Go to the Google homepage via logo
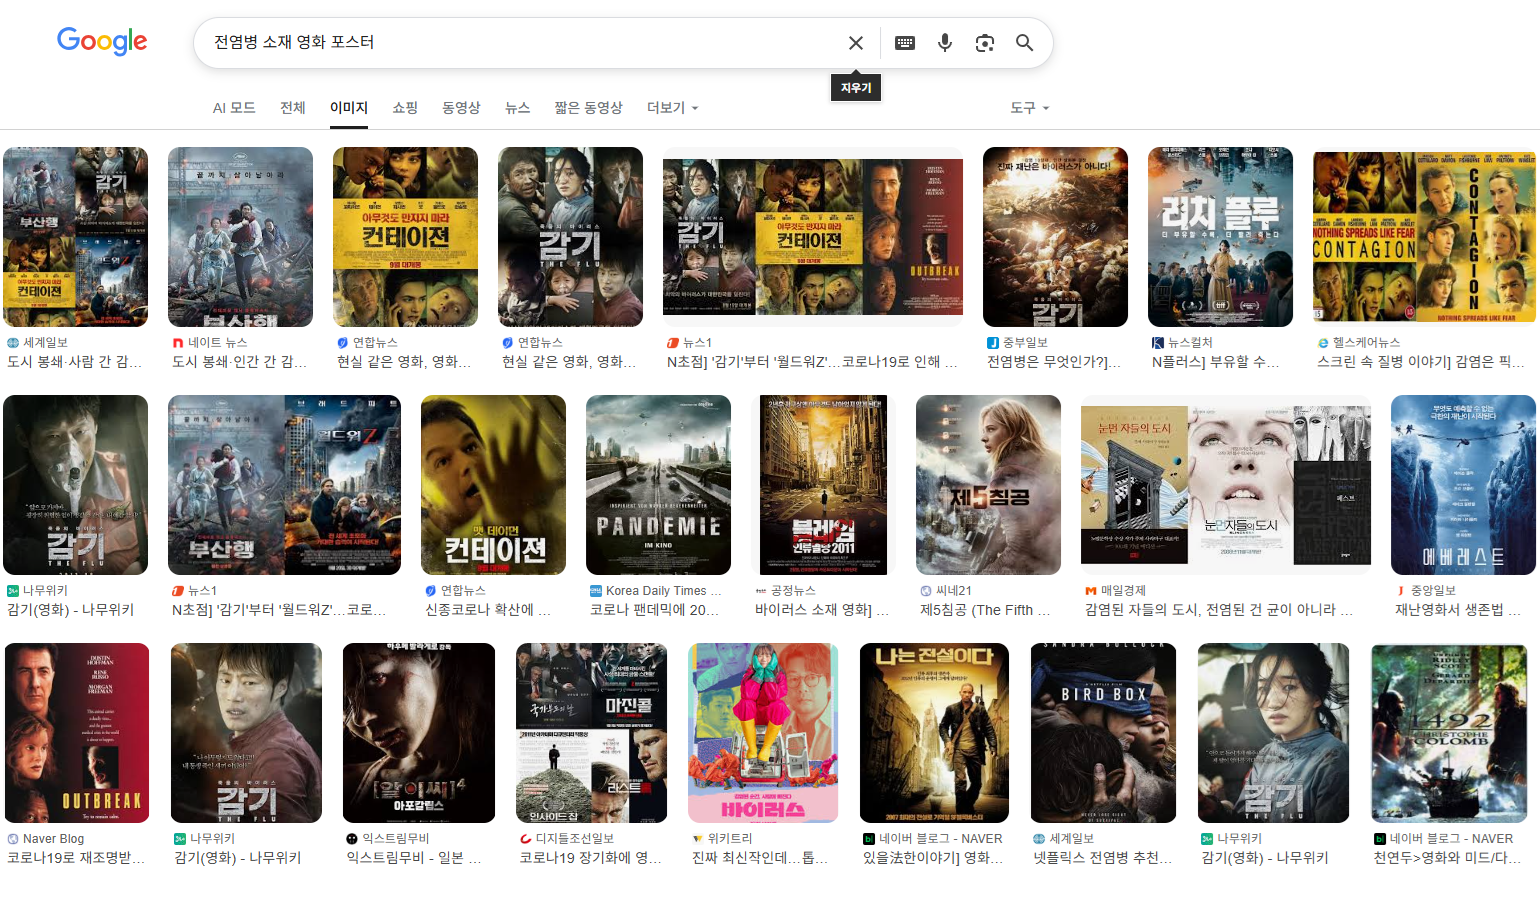This screenshot has width=1540, height=902. tap(102, 41)
